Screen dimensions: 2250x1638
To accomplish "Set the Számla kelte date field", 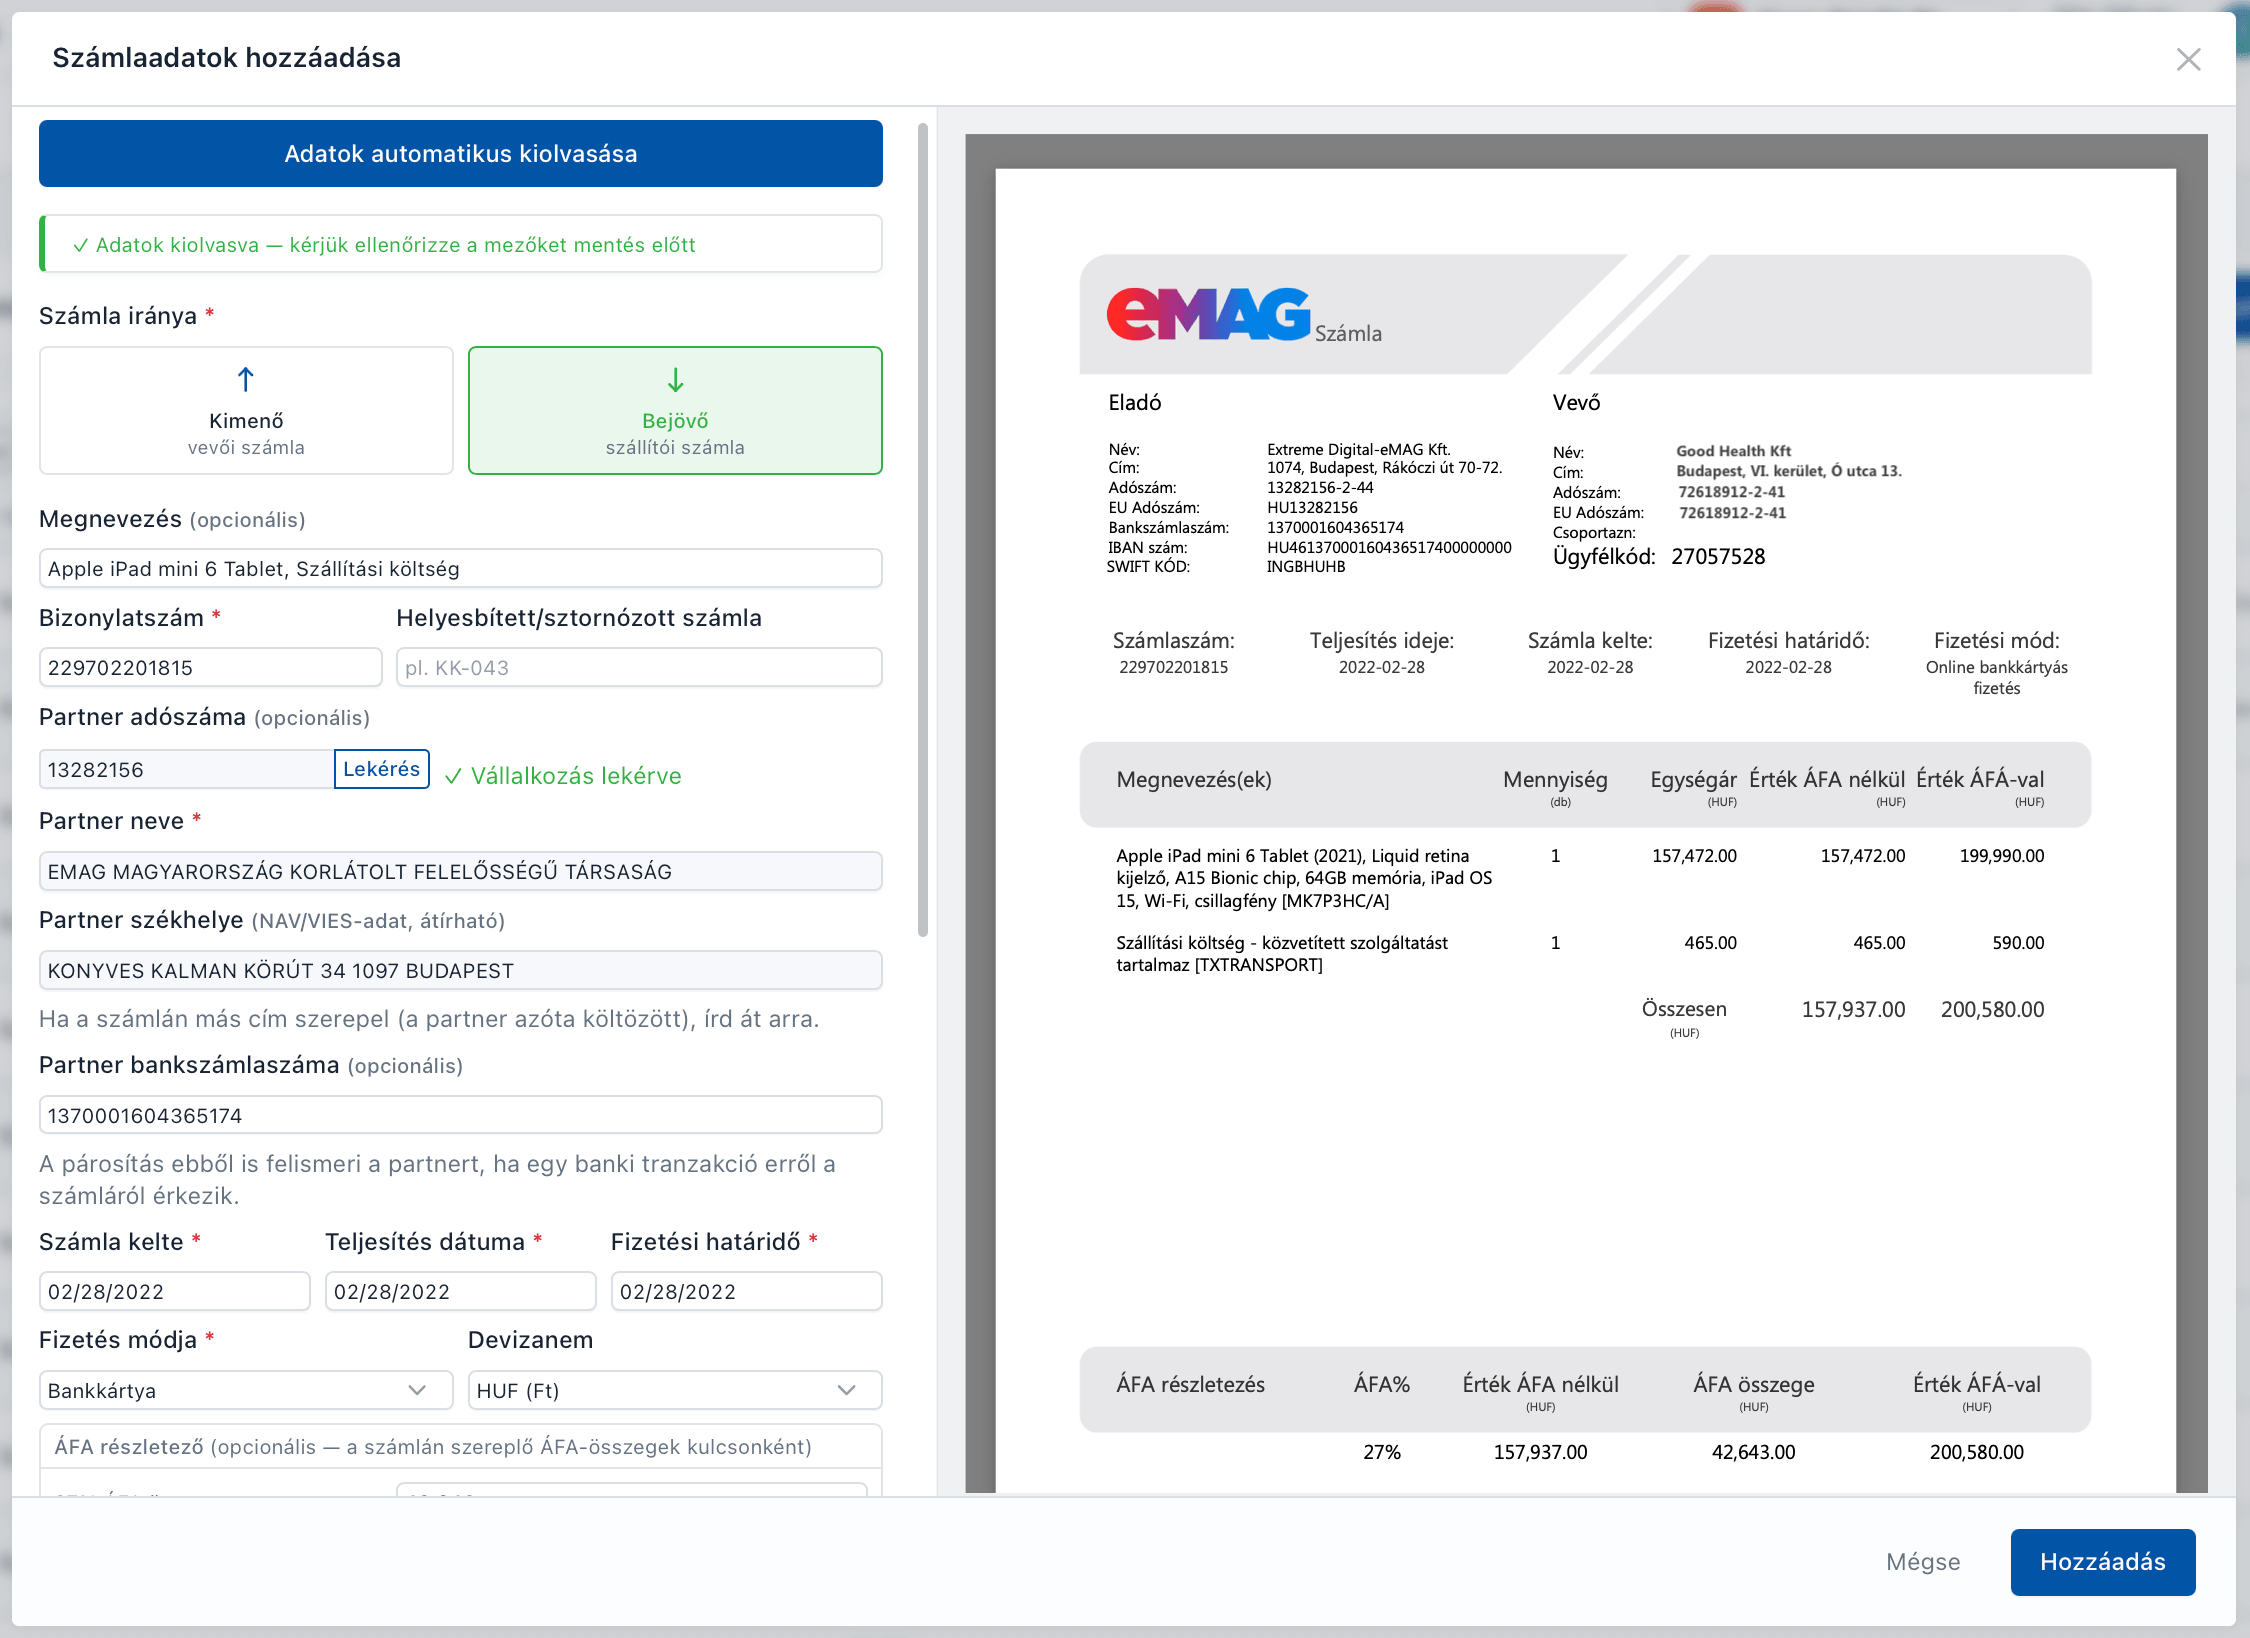I will (174, 1292).
